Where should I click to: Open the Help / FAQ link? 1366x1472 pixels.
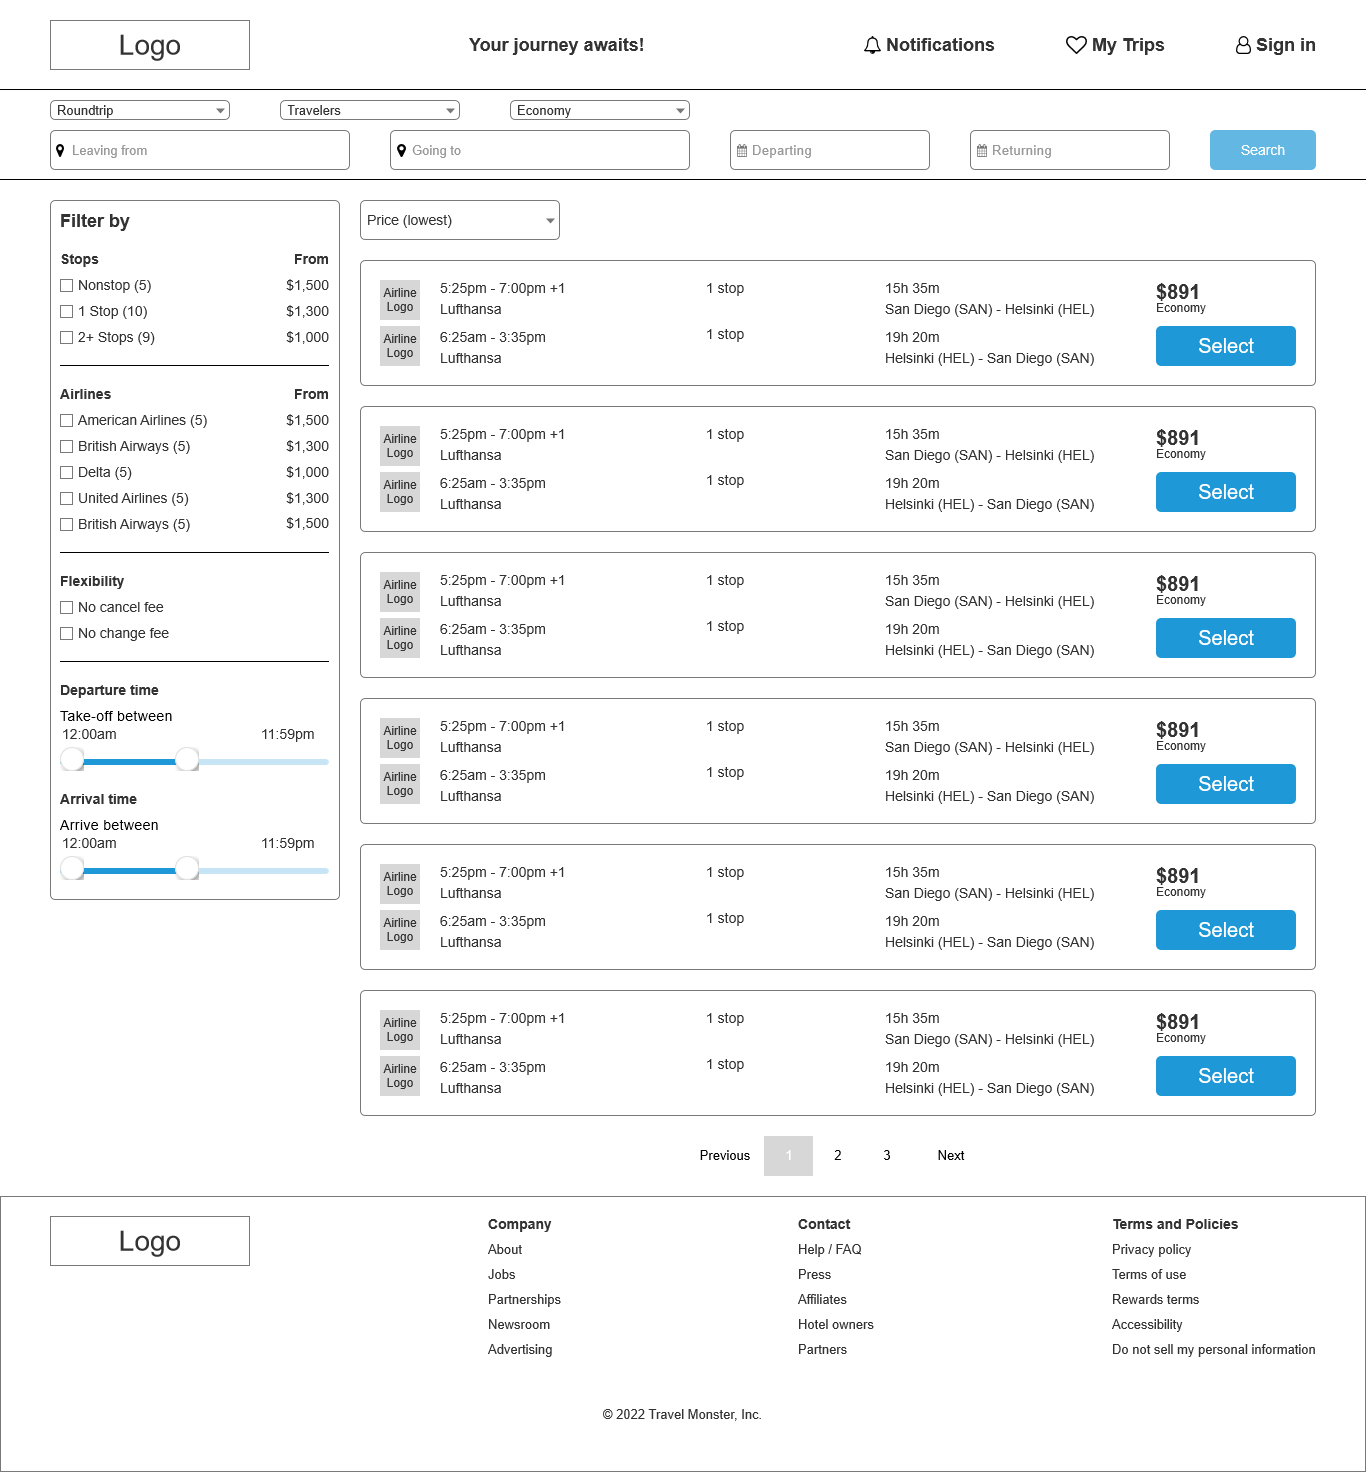pos(829,1250)
